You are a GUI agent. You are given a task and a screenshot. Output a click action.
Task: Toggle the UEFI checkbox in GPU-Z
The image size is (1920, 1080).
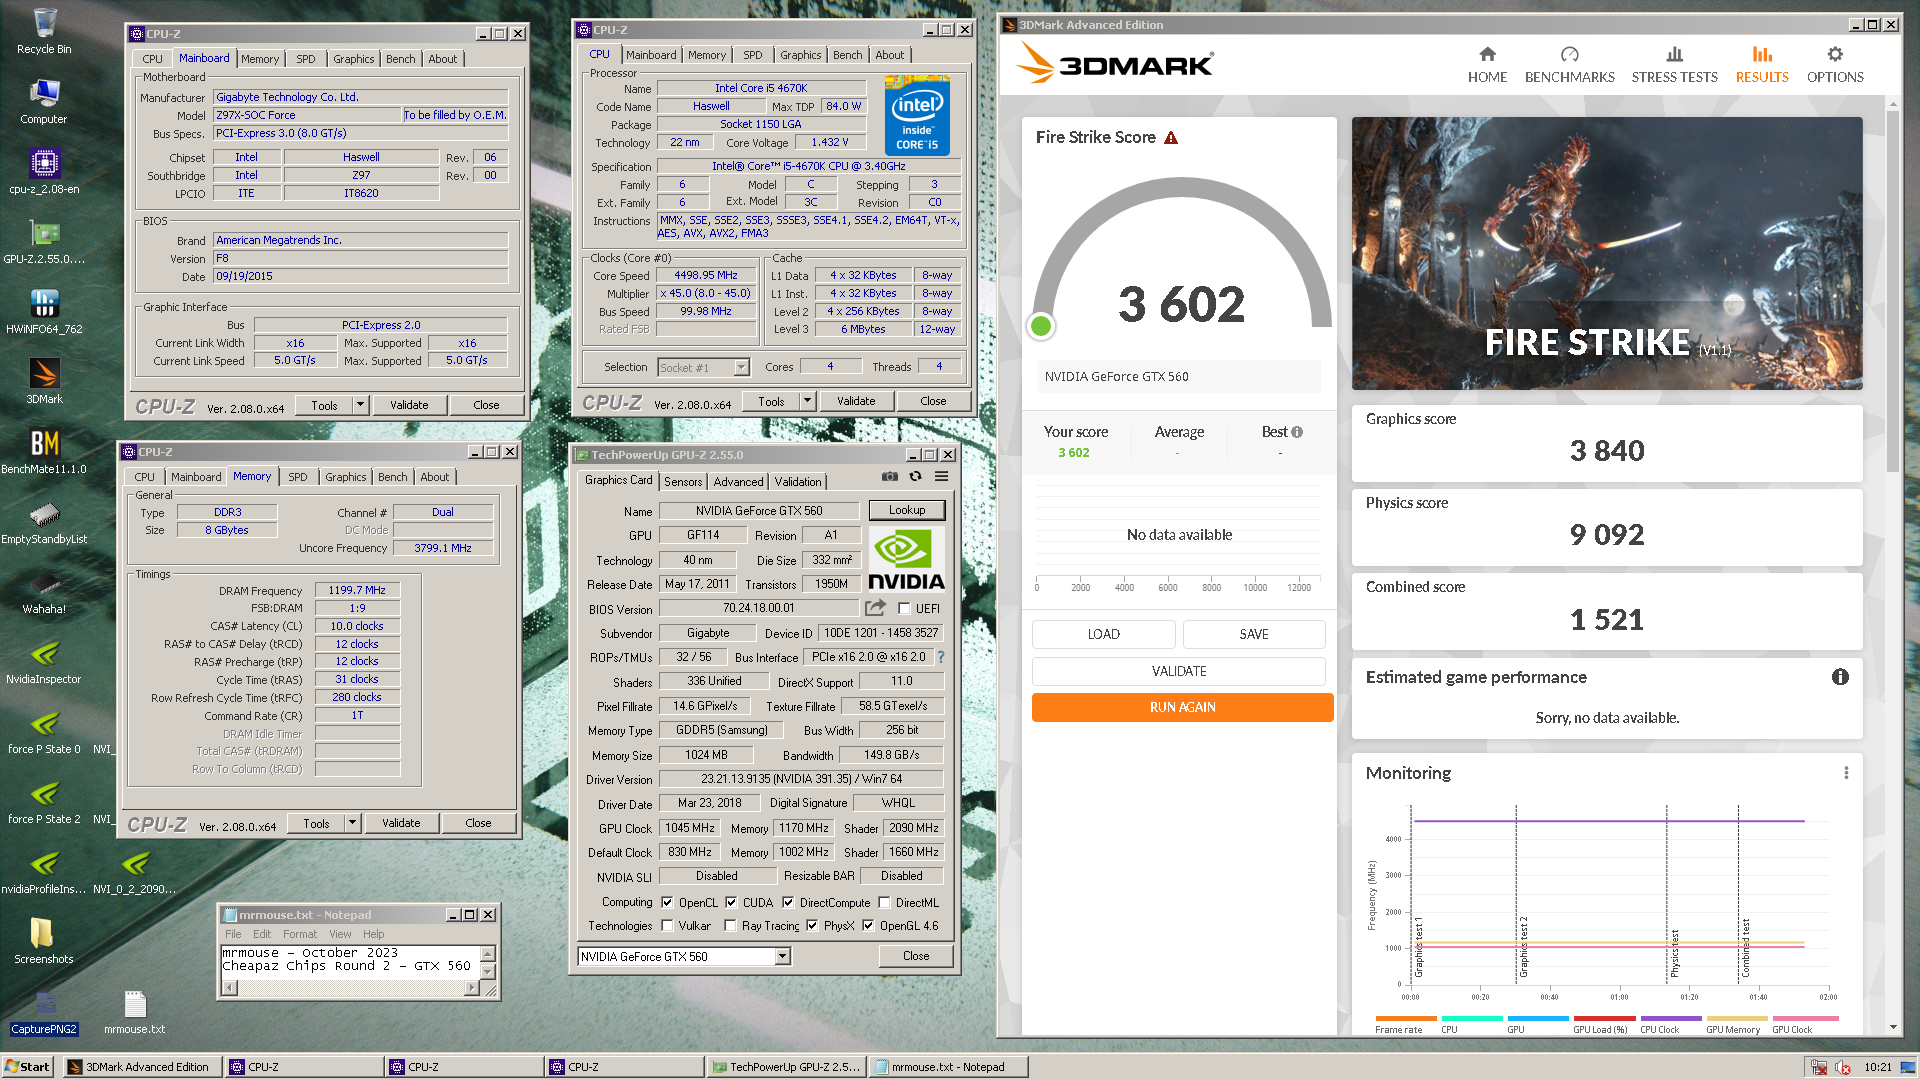904,608
